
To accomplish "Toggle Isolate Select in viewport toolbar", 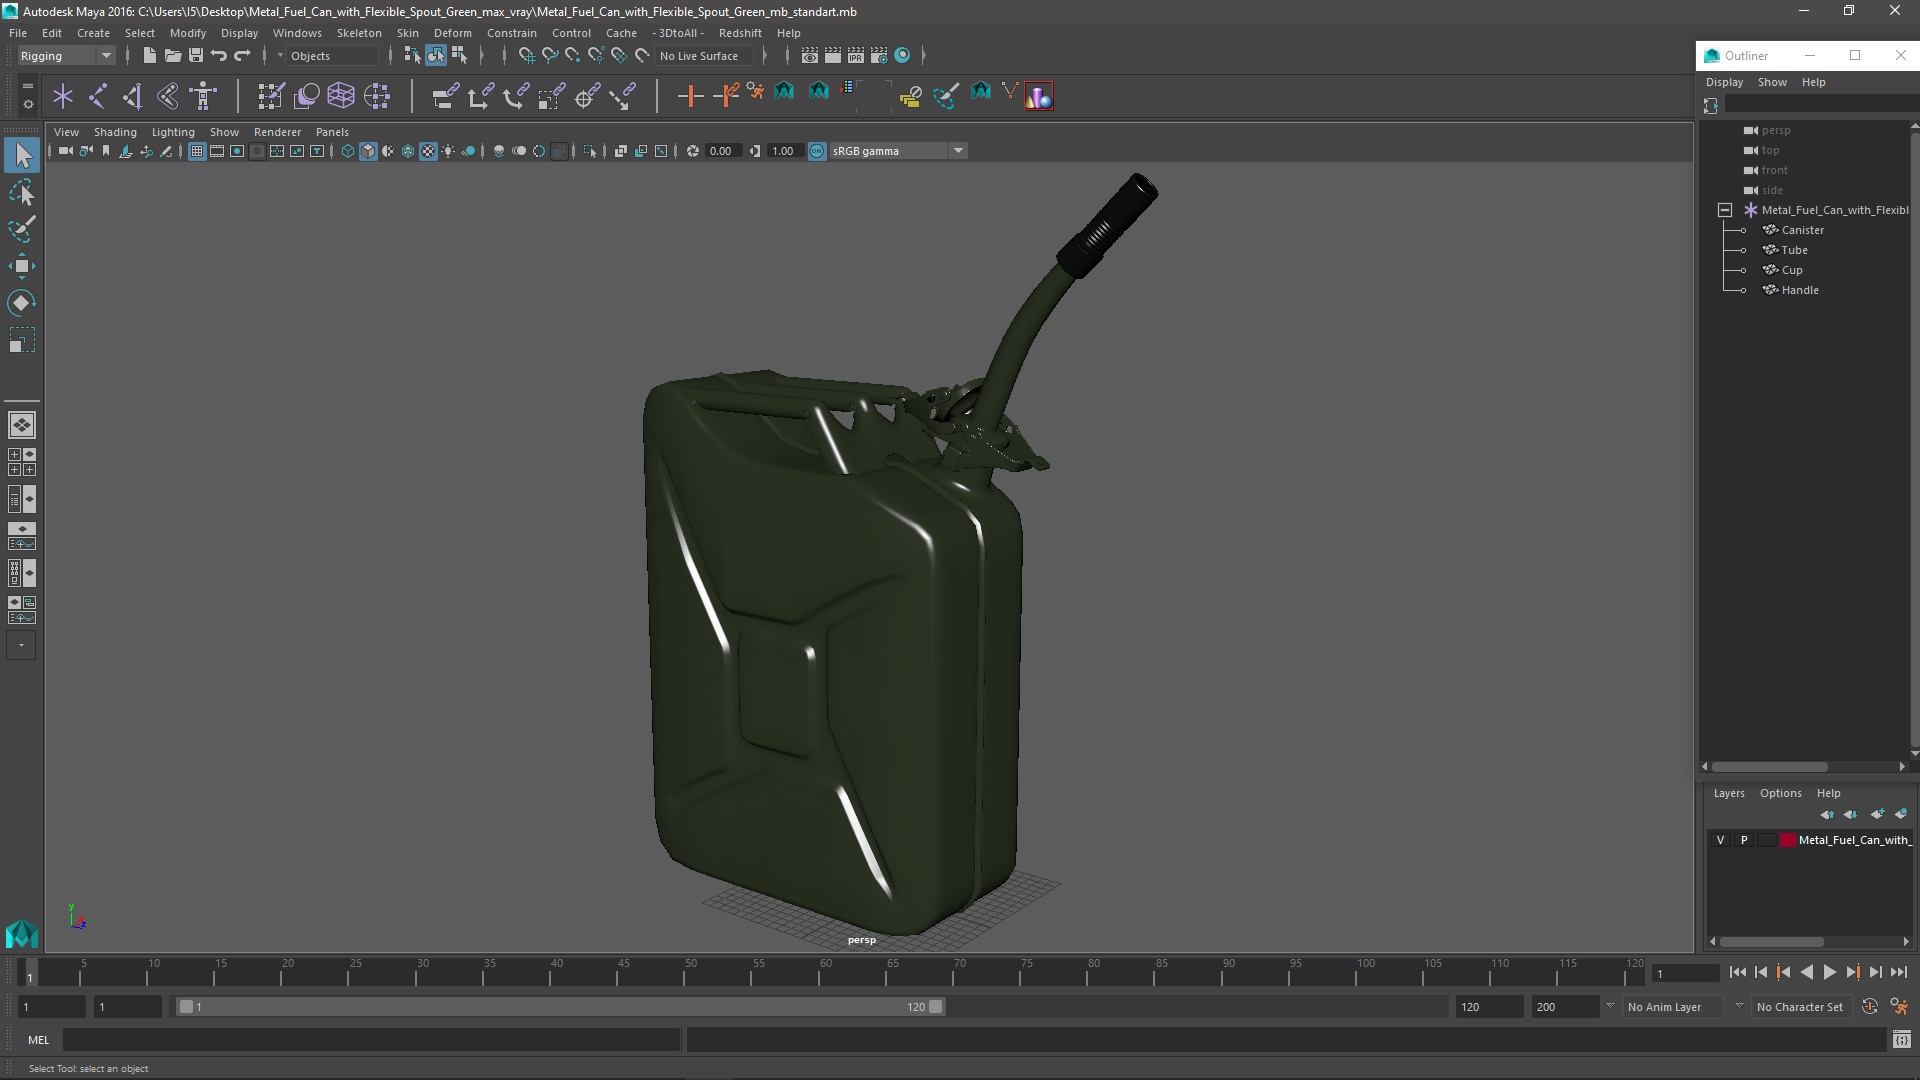I will (x=590, y=151).
